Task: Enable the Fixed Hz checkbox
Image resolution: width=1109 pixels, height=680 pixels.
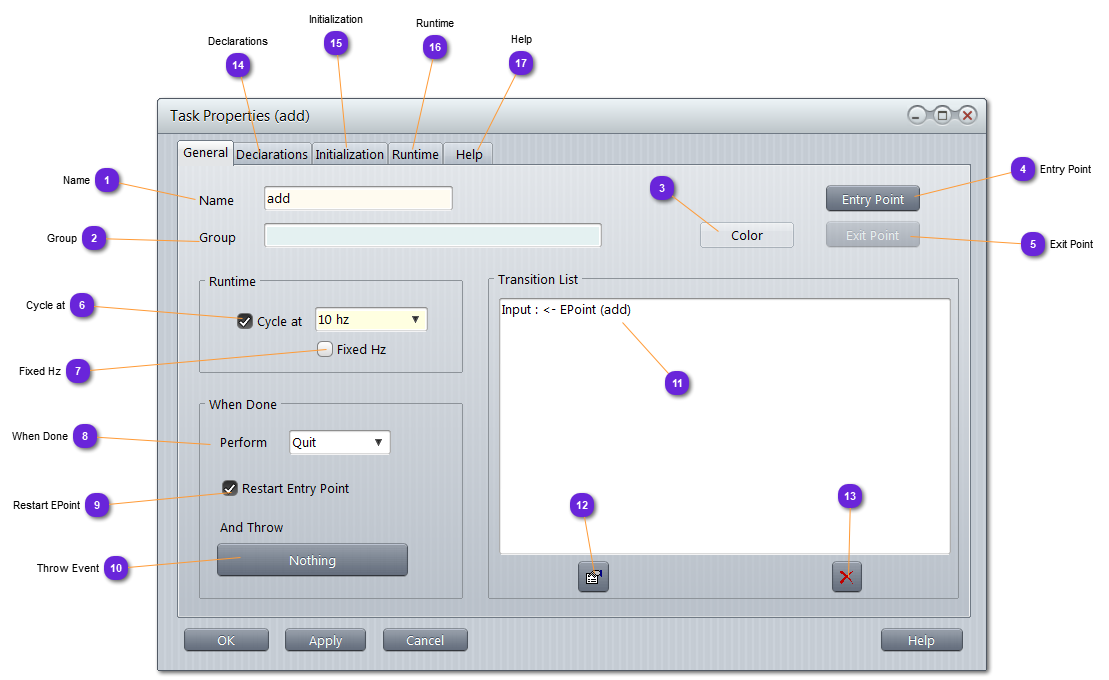Action: click(325, 349)
